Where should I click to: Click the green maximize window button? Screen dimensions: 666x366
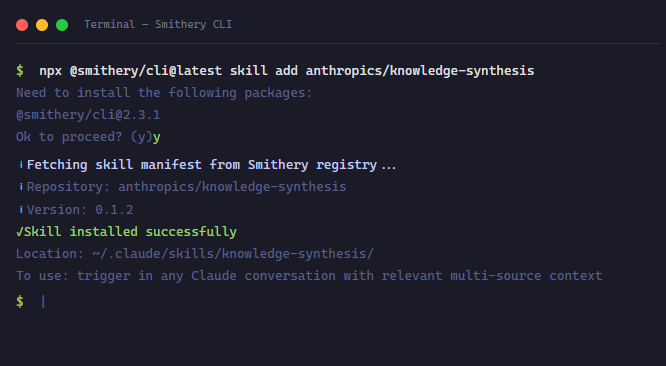click(x=62, y=25)
